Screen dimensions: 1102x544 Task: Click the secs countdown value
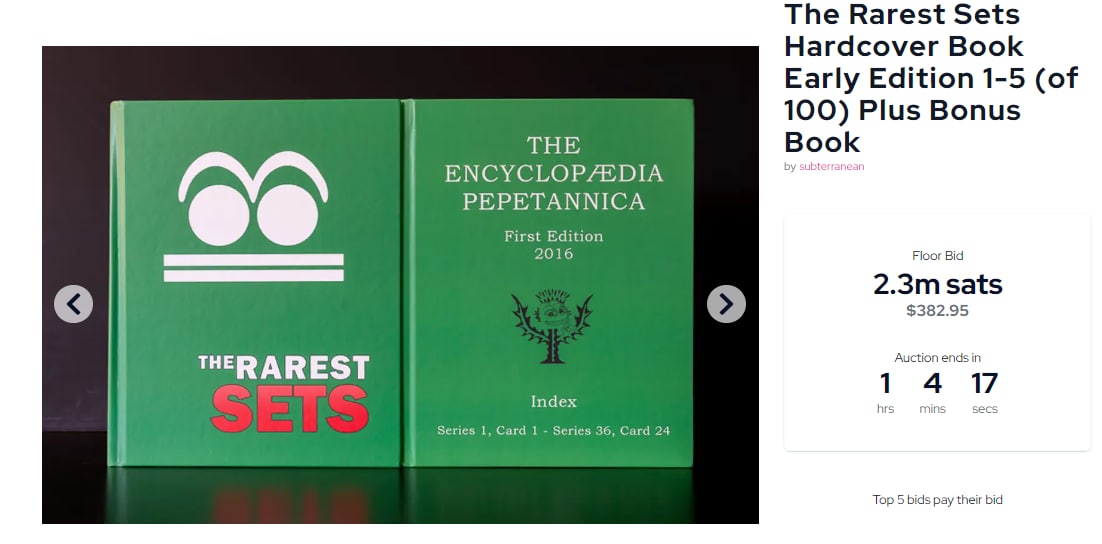[x=985, y=384]
